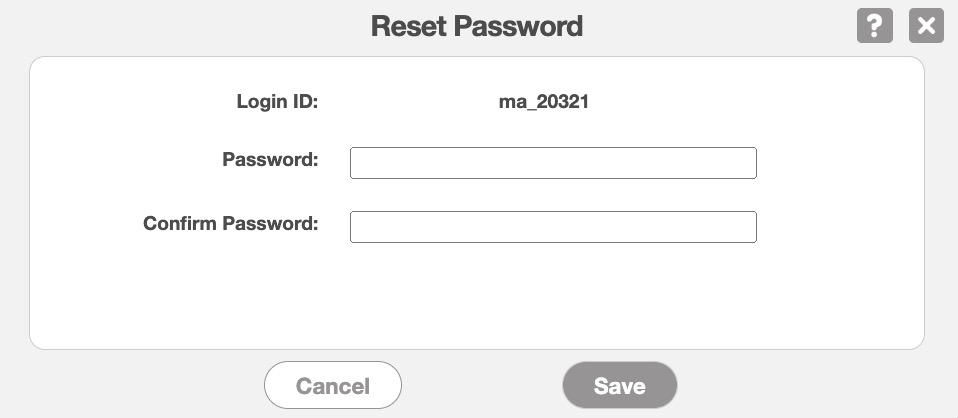Click into the Password input field
The width and height of the screenshot is (958, 418).
[x=553, y=163]
